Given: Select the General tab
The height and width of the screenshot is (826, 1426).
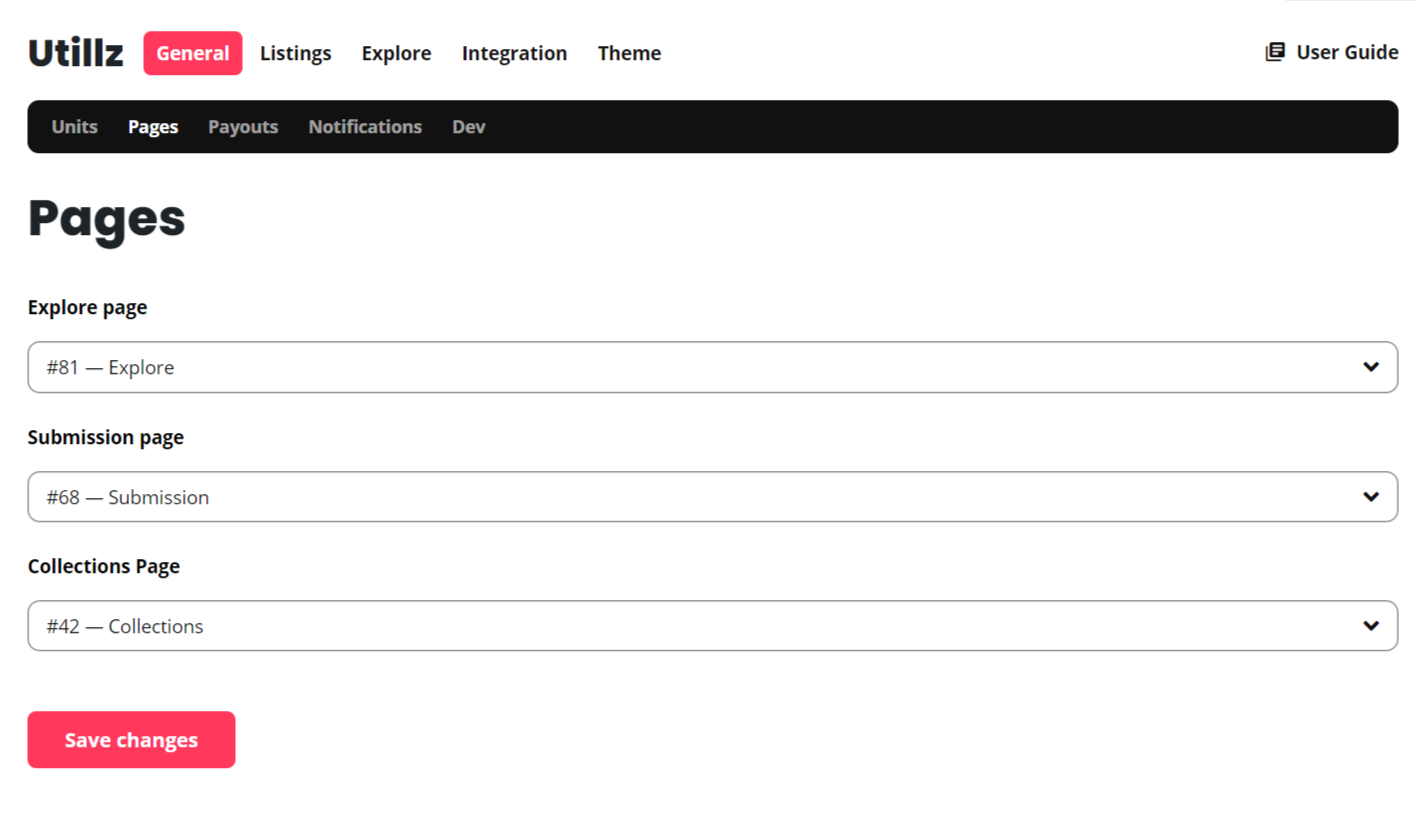Looking at the screenshot, I should pyautogui.click(x=193, y=53).
